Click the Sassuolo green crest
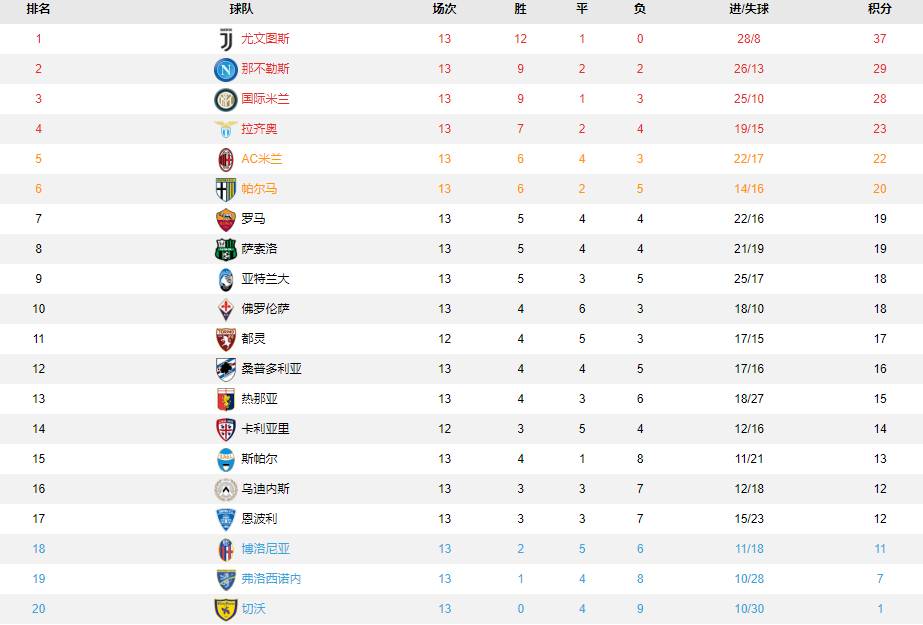 point(225,250)
